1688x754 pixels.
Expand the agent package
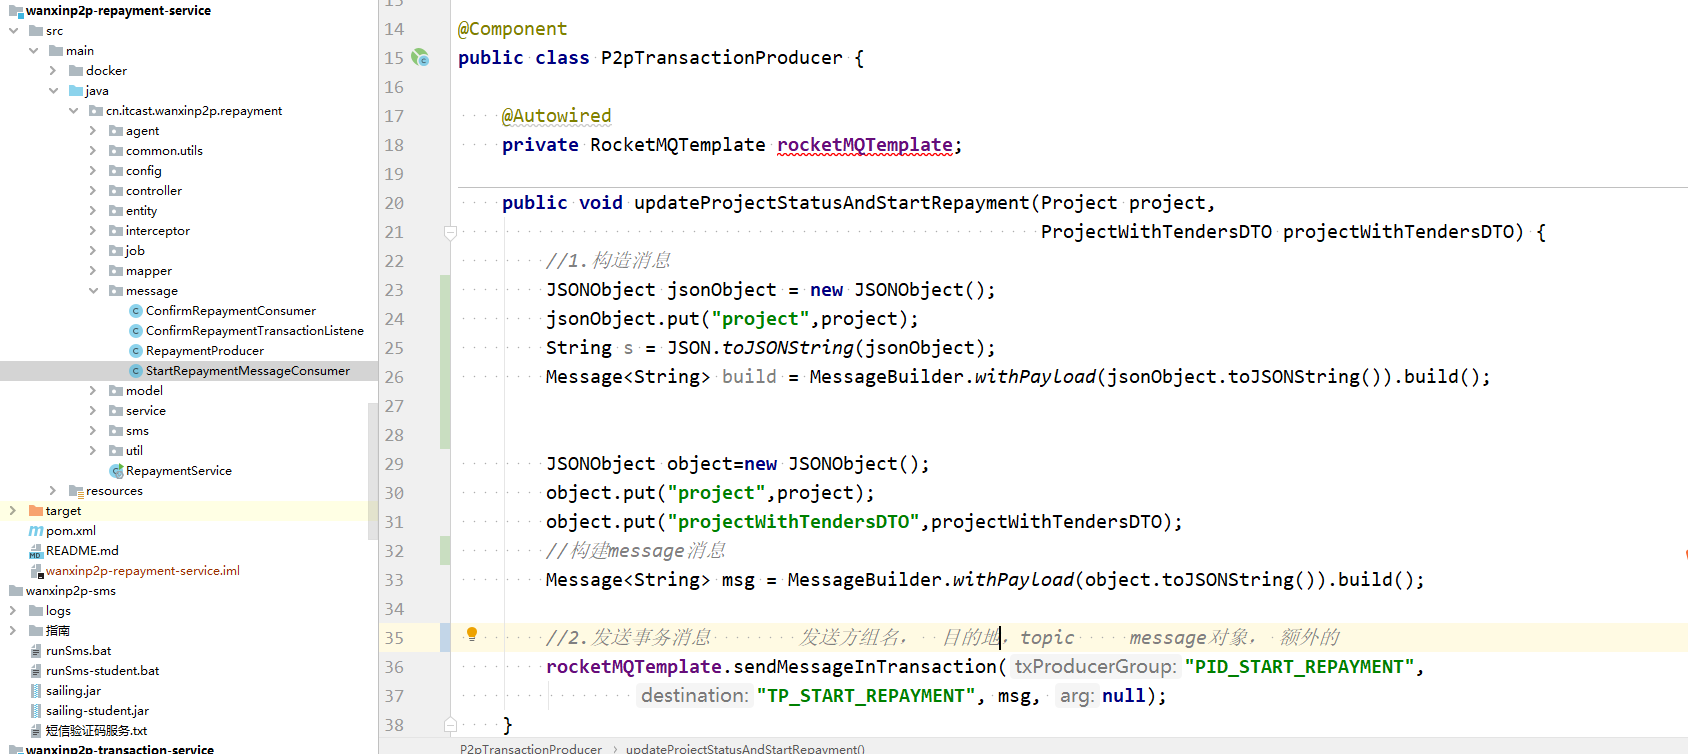93,131
